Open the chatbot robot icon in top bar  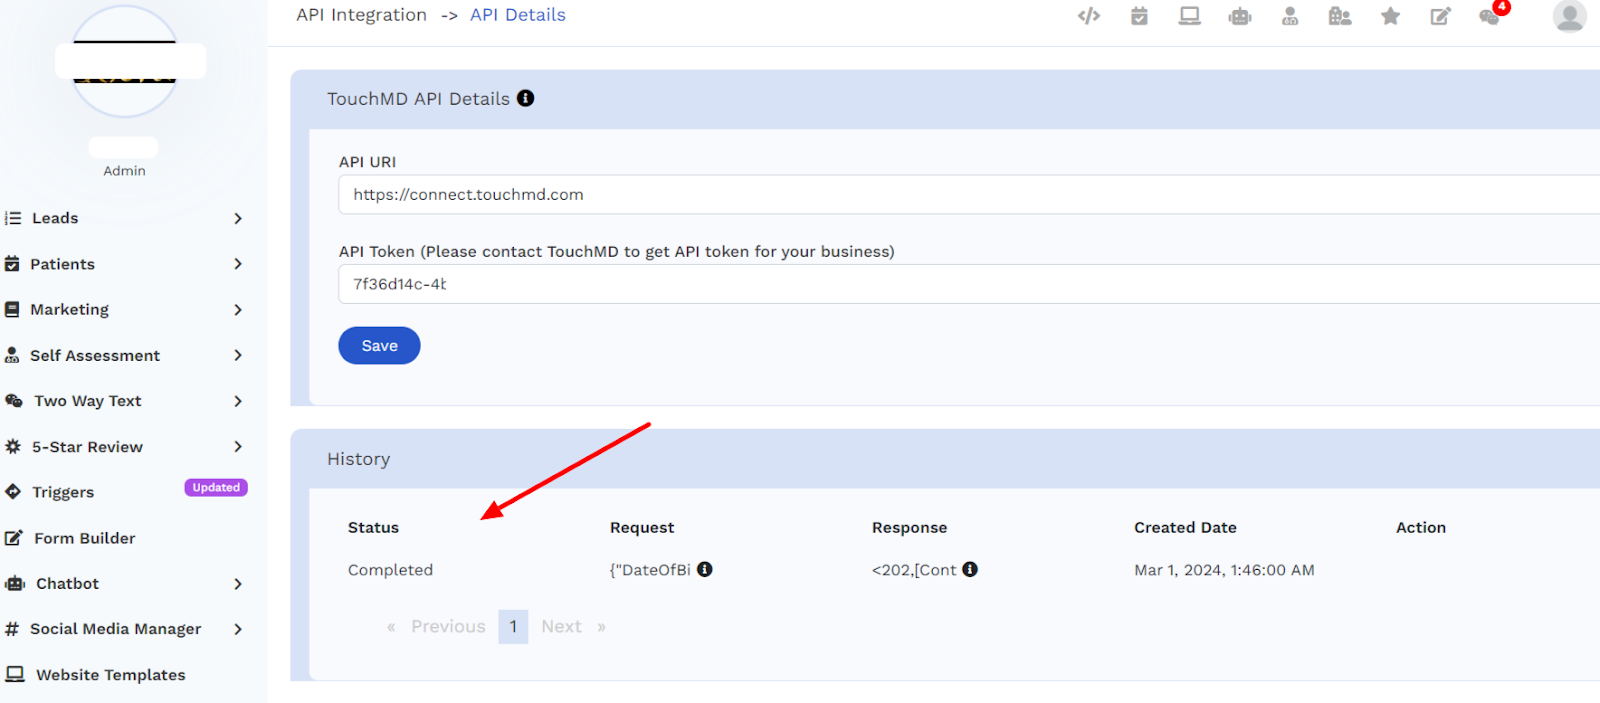[x=1240, y=16]
